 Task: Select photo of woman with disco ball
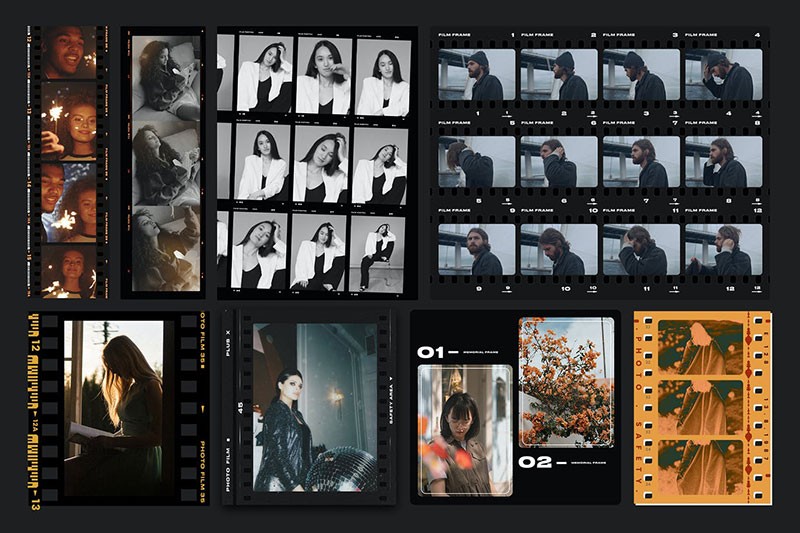point(315,408)
